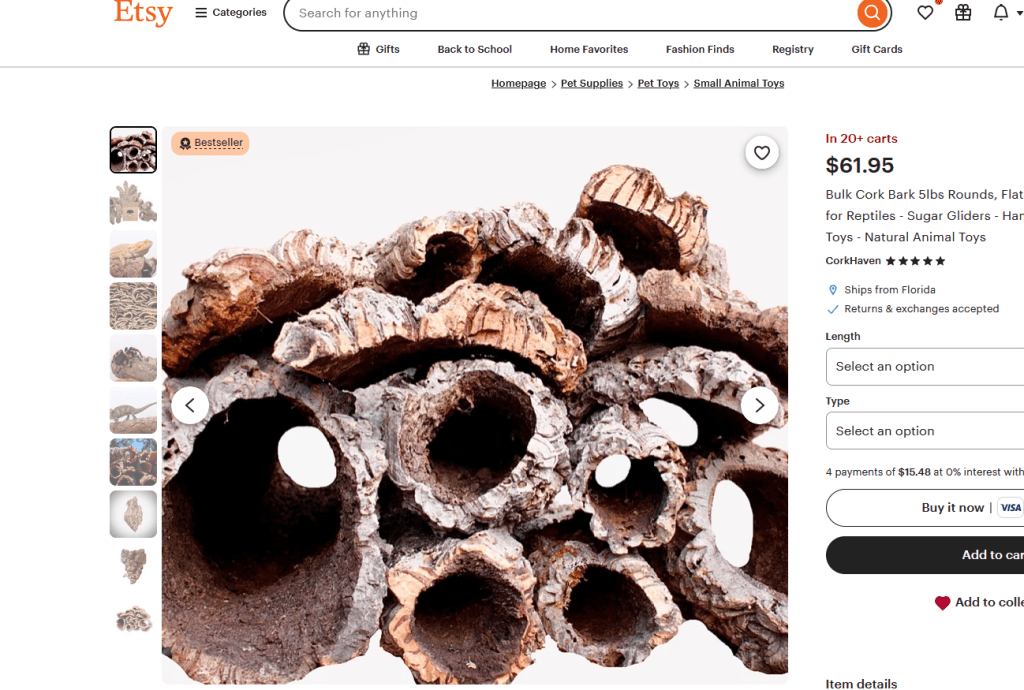Click the Etsy logo
This screenshot has width=1024, height=690.
click(x=143, y=13)
